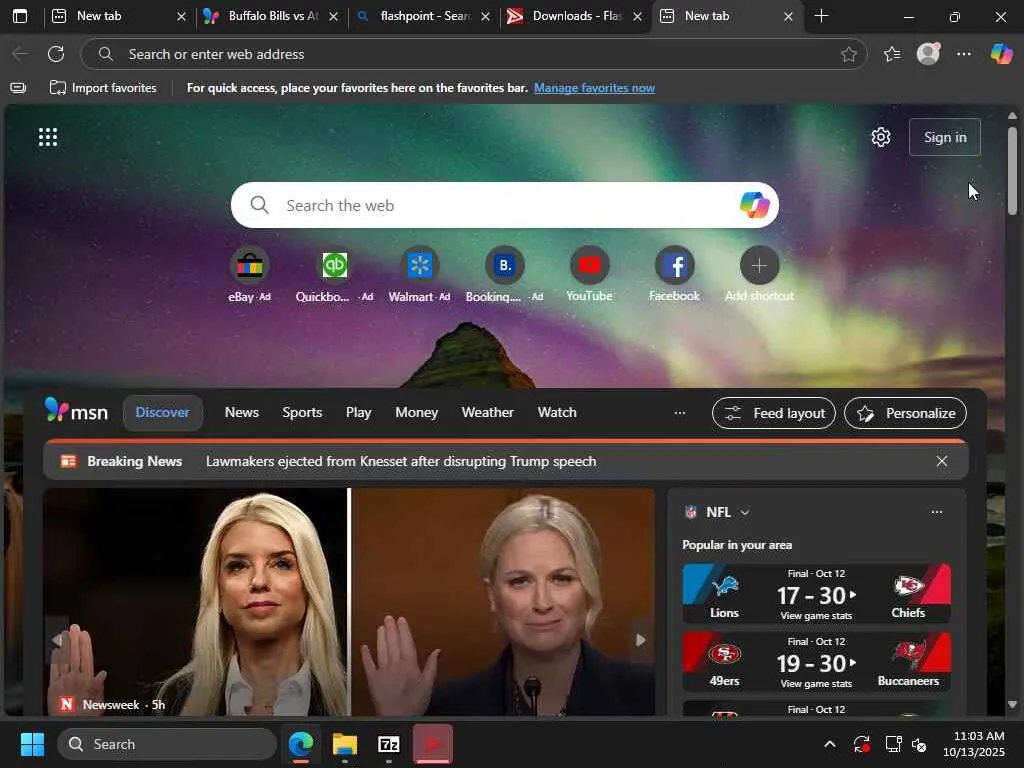Click the taskbar Search box
This screenshot has height=768, width=1024.
point(167,744)
